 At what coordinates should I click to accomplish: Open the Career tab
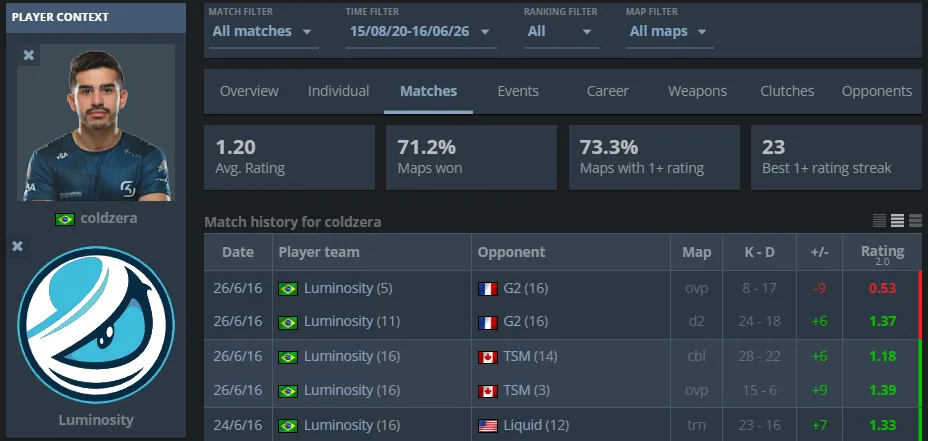coord(608,91)
